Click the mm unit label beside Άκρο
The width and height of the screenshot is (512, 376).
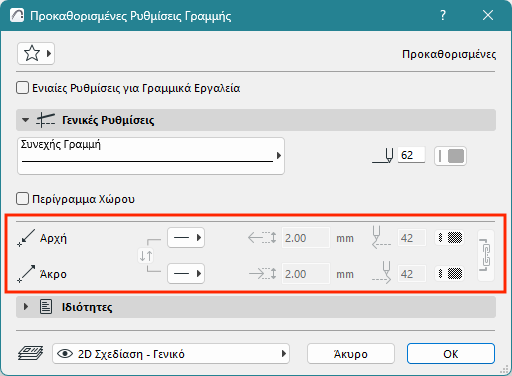point(345,274)
